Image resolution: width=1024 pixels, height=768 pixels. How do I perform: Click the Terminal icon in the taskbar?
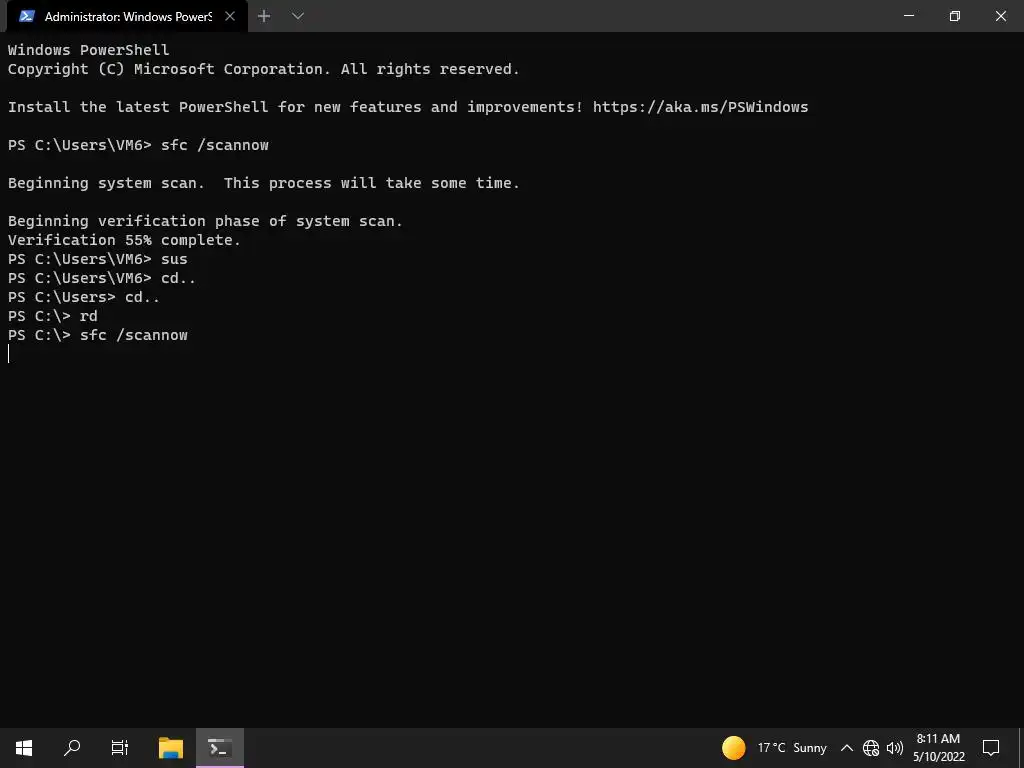pos(220,748)
